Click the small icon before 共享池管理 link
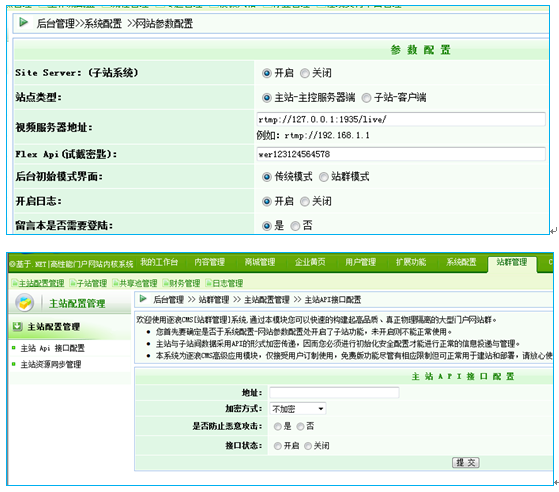559x492 pixels. click(116, 283)
